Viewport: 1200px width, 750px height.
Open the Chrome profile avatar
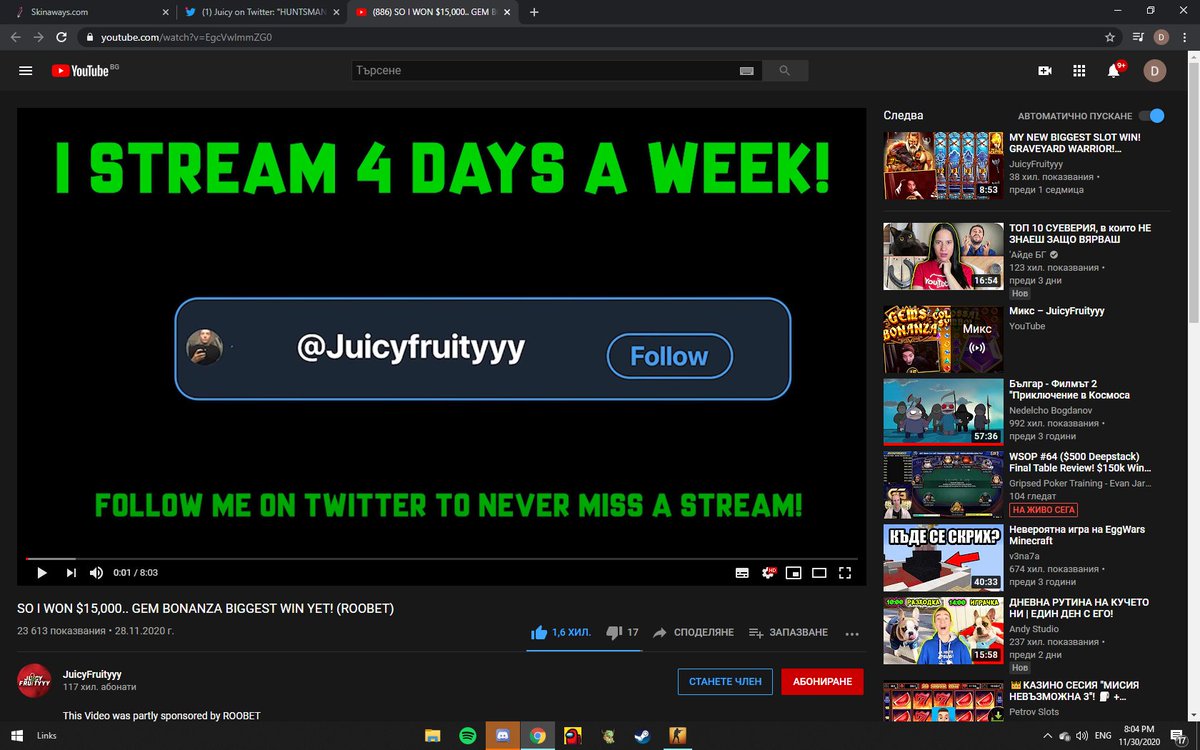pyautogui.click(x=1161, y=37)
